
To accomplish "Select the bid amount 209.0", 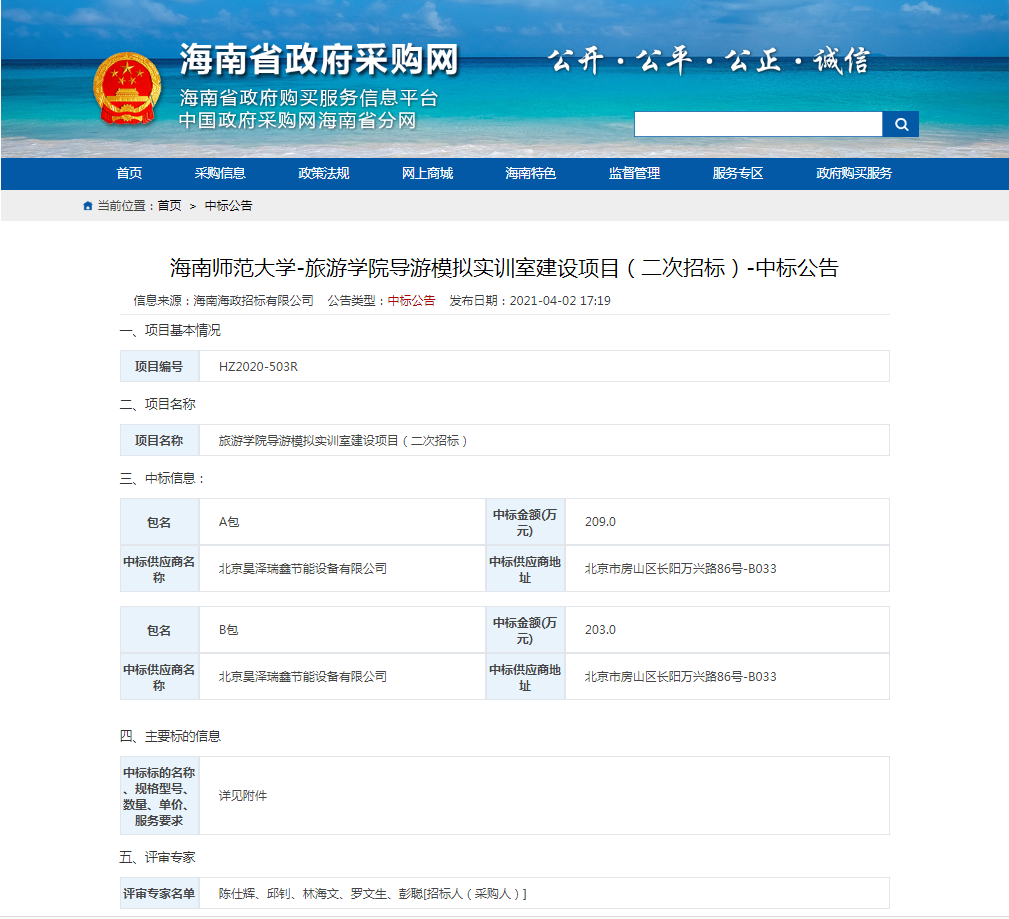I will 600,522.
